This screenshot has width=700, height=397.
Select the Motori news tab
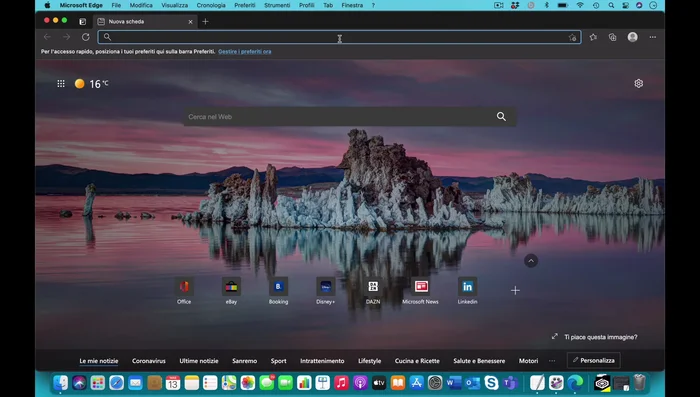[529, 361]
